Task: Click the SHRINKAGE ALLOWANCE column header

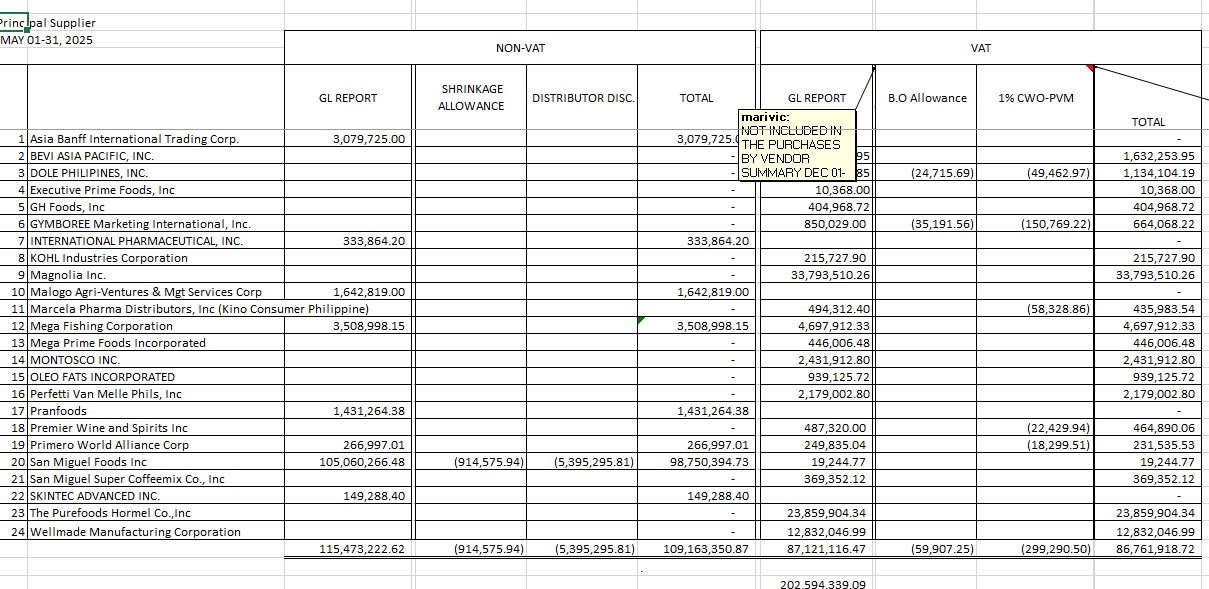Action: point(470,97)
